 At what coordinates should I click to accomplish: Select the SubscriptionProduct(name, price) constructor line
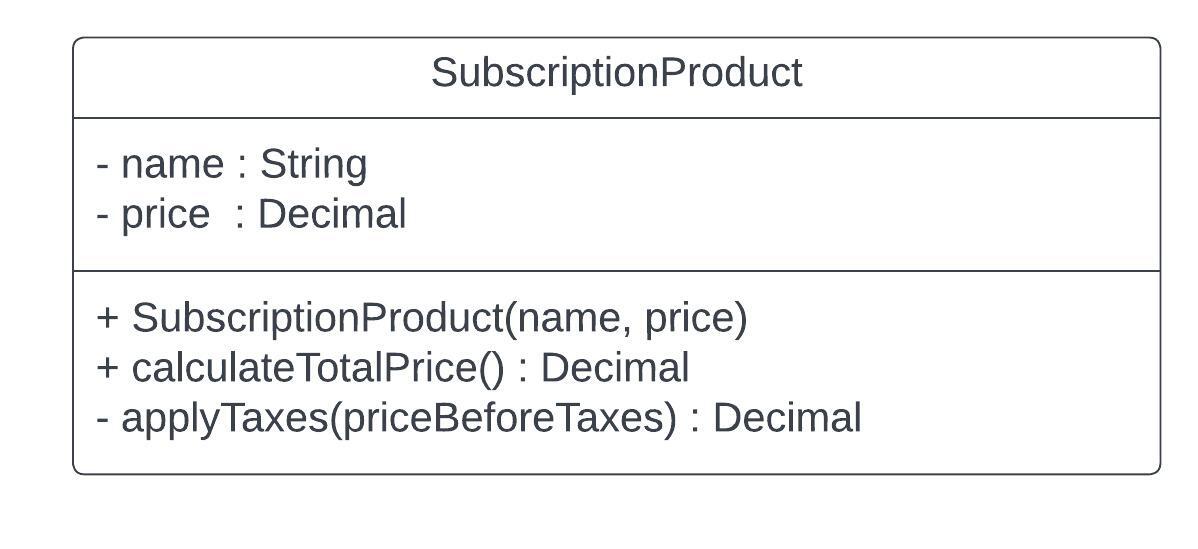(422, 318)
